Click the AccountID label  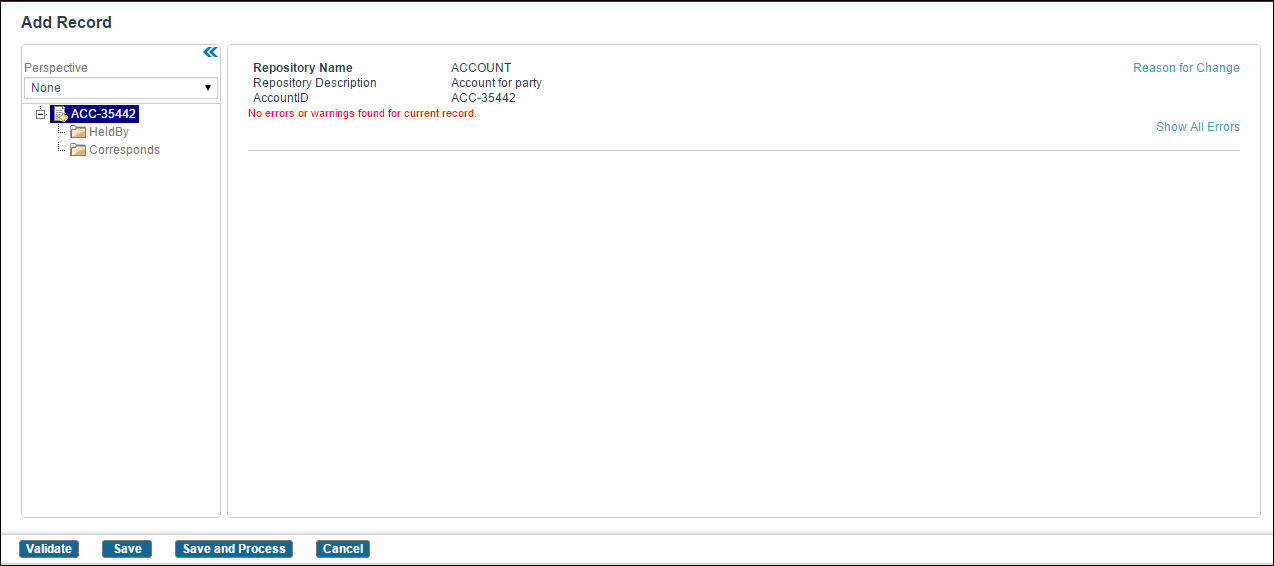[281, 98]
